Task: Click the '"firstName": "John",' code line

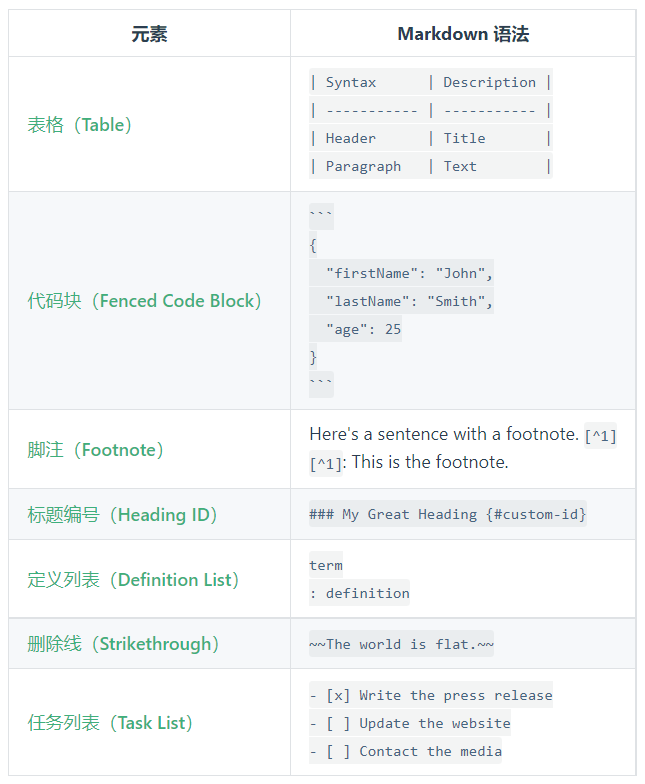Action: pos(401,273)
